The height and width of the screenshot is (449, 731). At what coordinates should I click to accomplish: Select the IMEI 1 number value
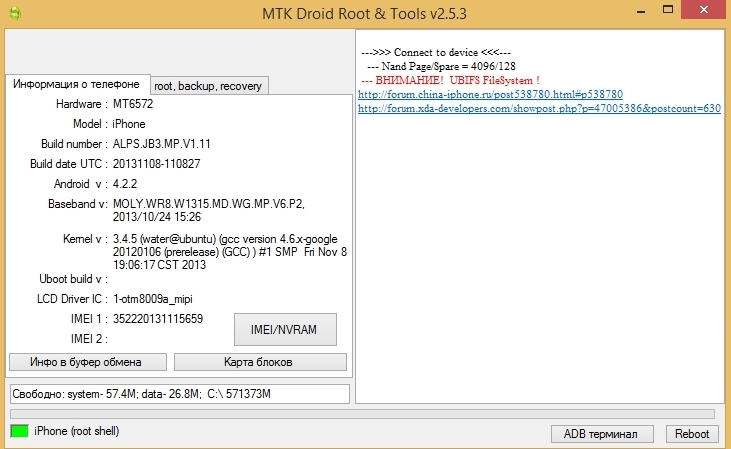(x=158, y=319)
